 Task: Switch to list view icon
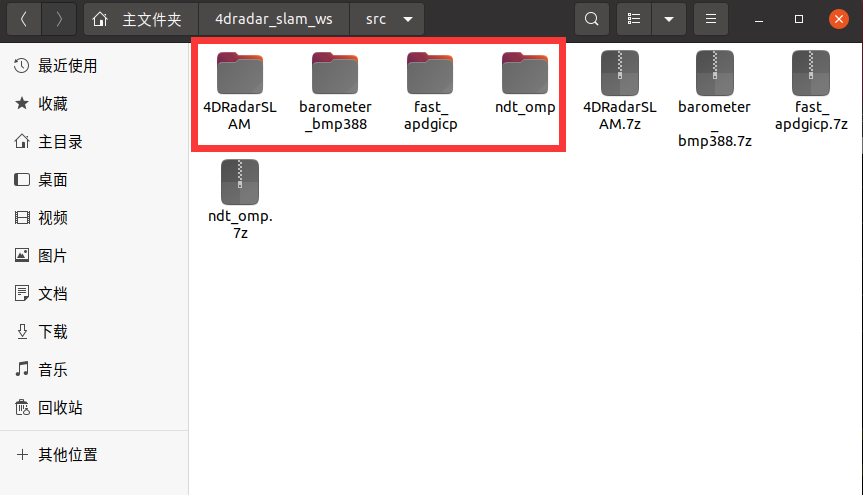[634, 19]
